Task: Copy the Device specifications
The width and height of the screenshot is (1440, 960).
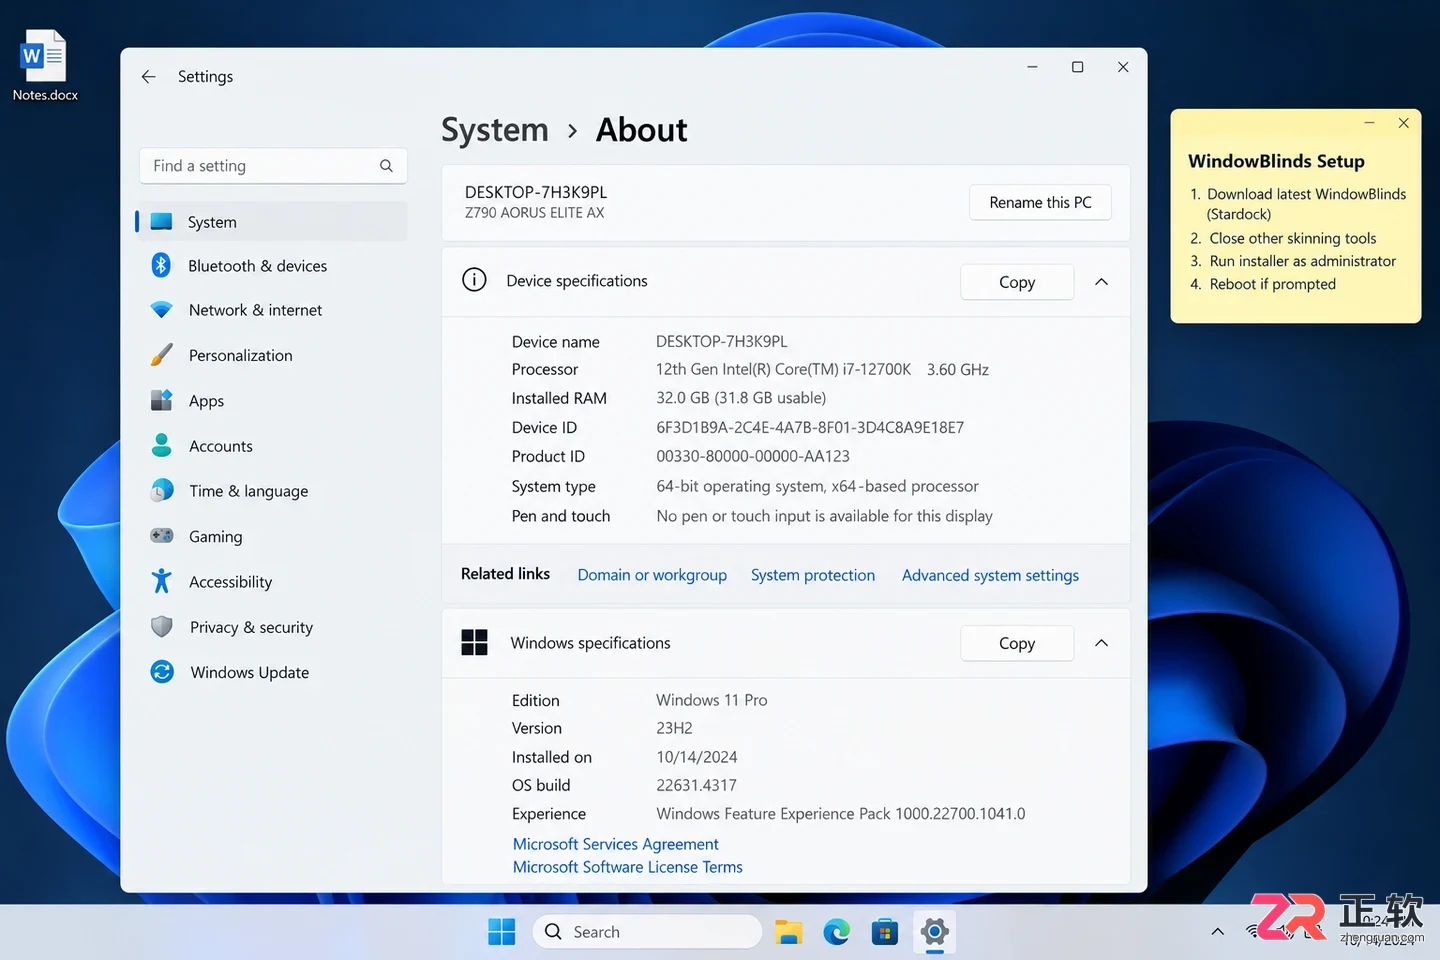Action: pyautogui.click(x=1017, y=282)
